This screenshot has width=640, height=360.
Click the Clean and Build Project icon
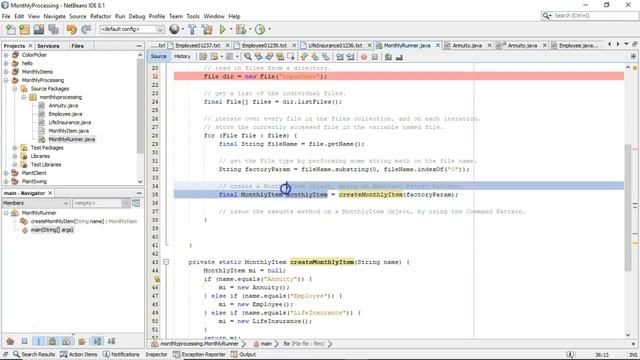pos(207,29)
